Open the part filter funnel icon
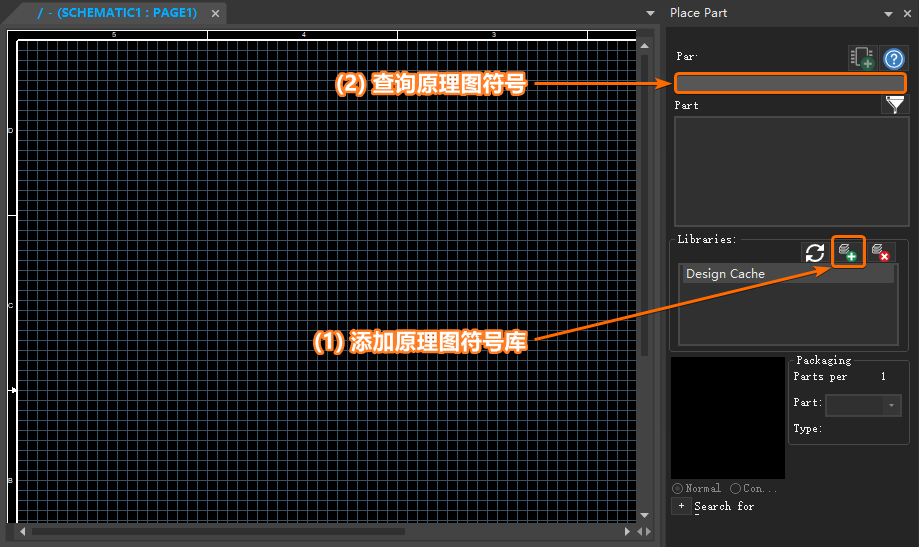Image resolution: width=919 pixels, height=547 pixels. tap(894, 104)
